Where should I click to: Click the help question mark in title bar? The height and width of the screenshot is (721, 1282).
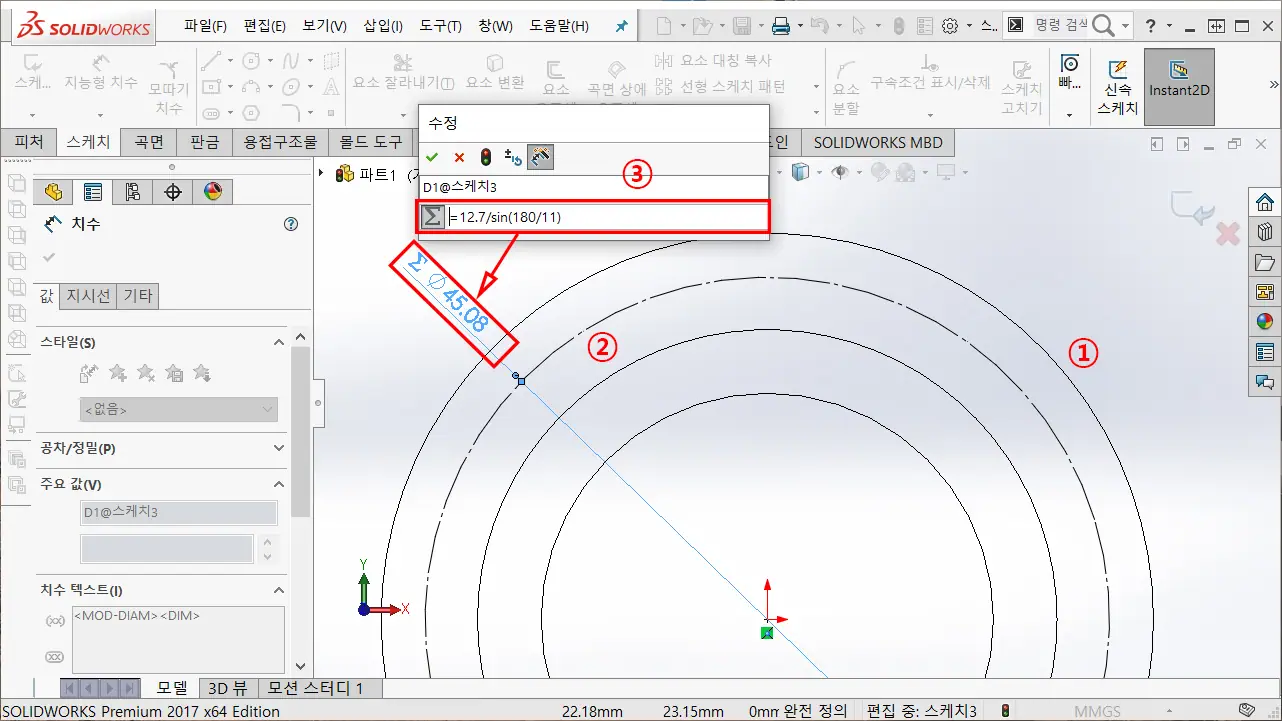click(1152, 26)
